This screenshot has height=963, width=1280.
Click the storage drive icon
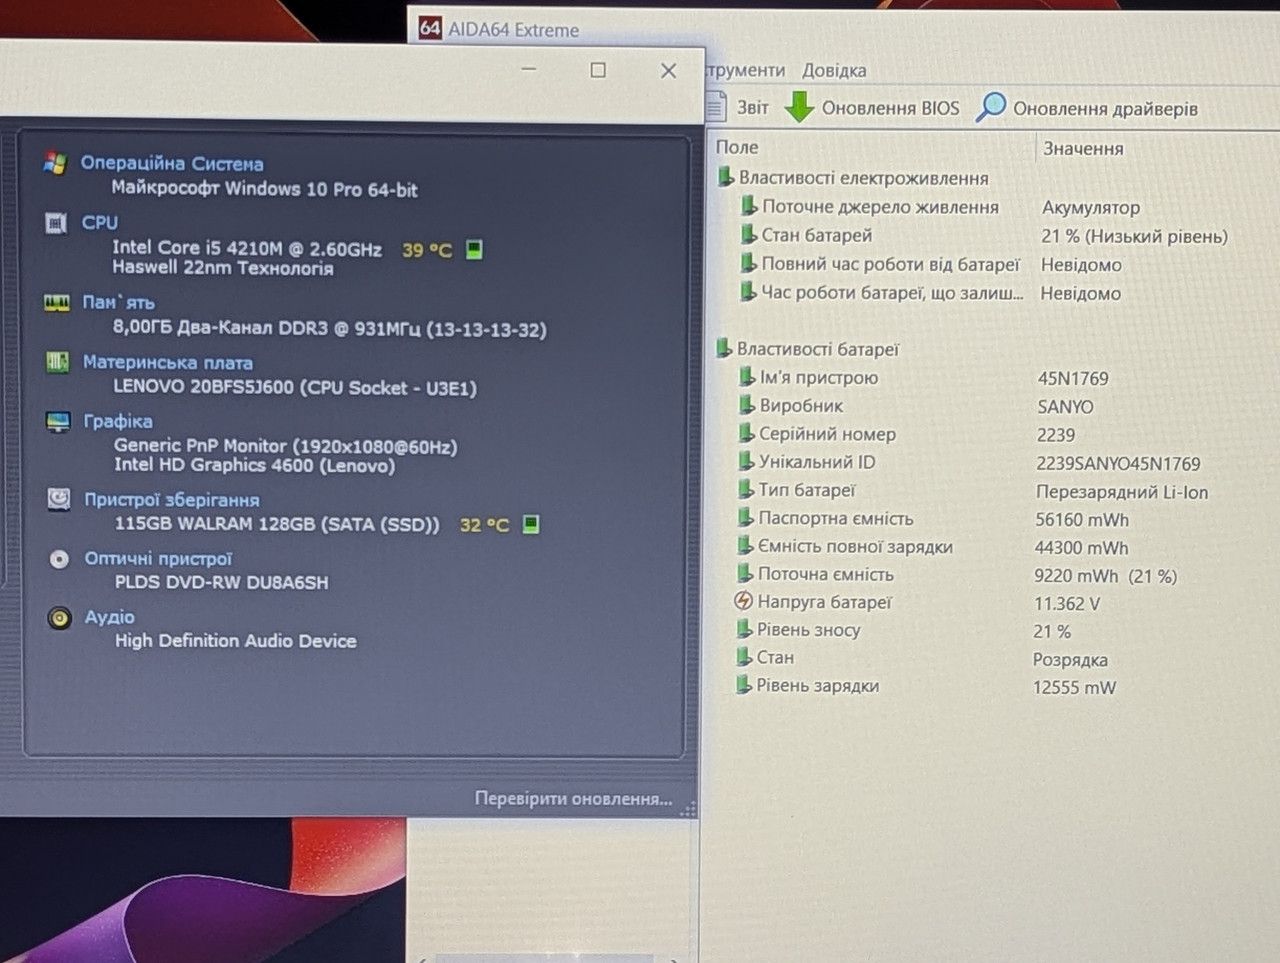[x=59, y=498]
